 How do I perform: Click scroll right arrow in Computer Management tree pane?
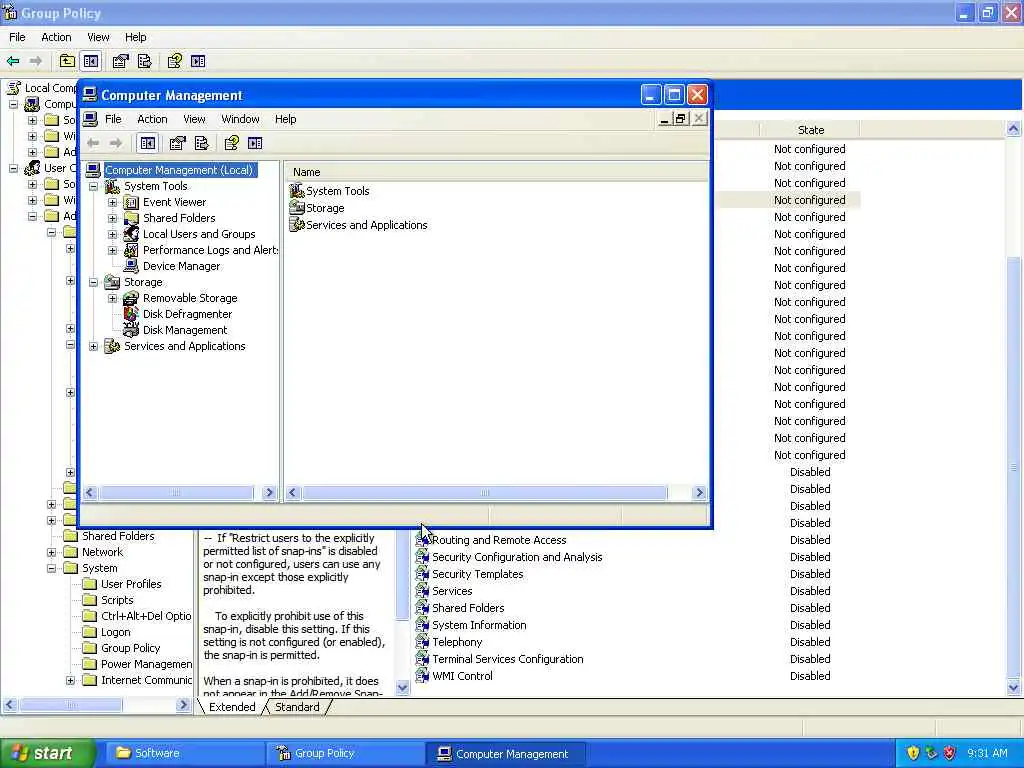(268, 492)
